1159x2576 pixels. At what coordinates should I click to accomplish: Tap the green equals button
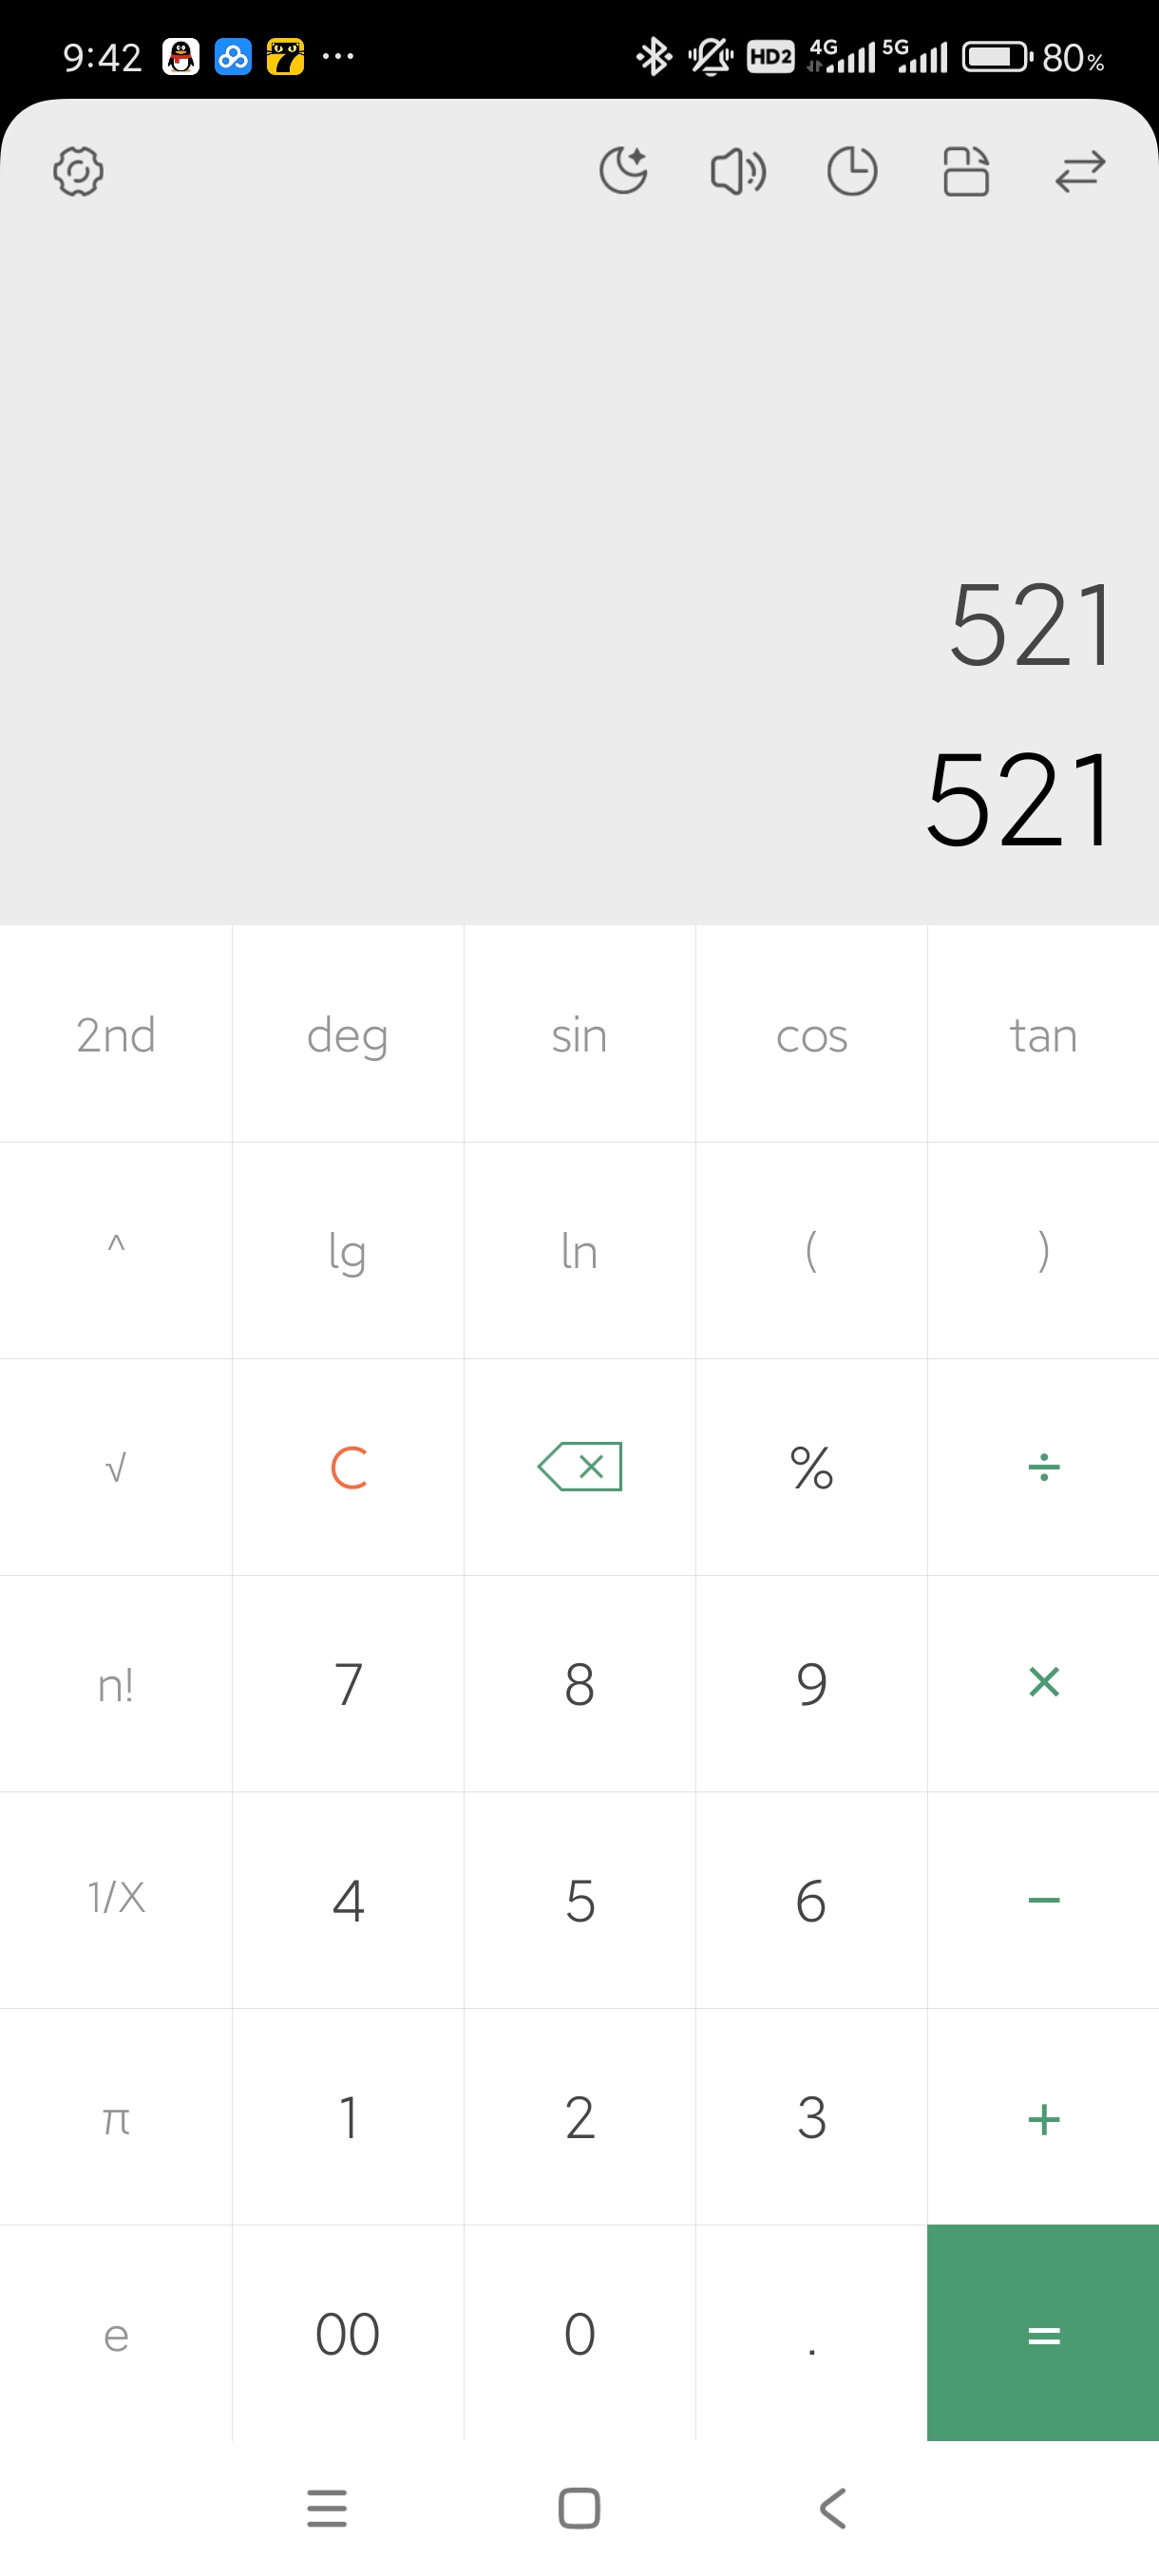(x=1043, y=2332)
